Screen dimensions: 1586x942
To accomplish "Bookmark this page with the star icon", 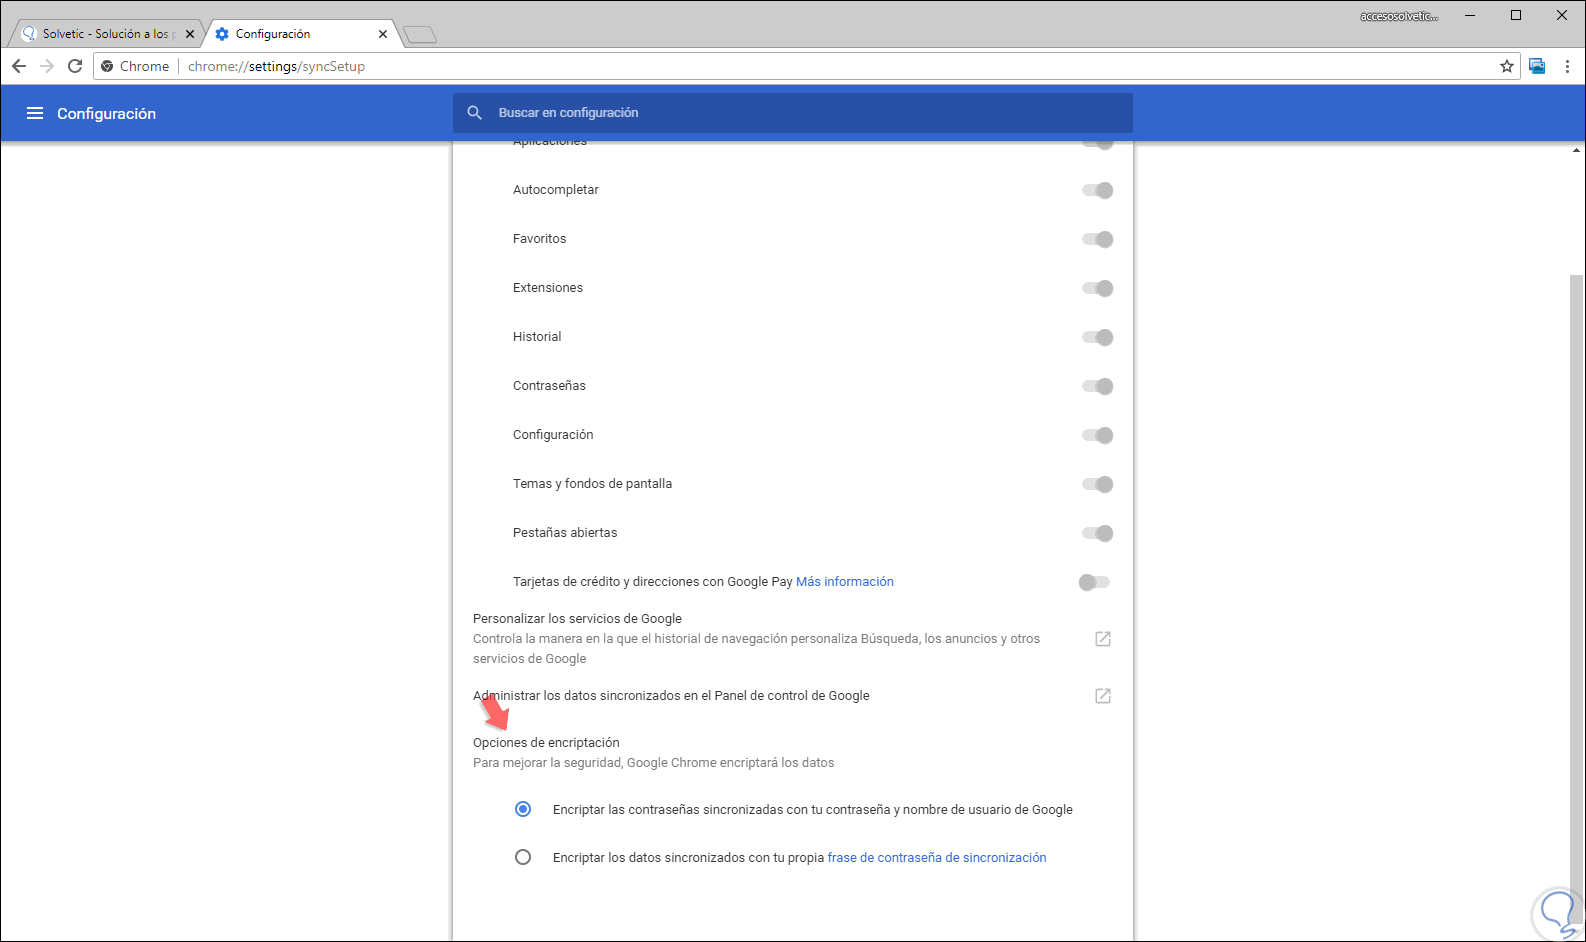I will [x=1507, y=66].
